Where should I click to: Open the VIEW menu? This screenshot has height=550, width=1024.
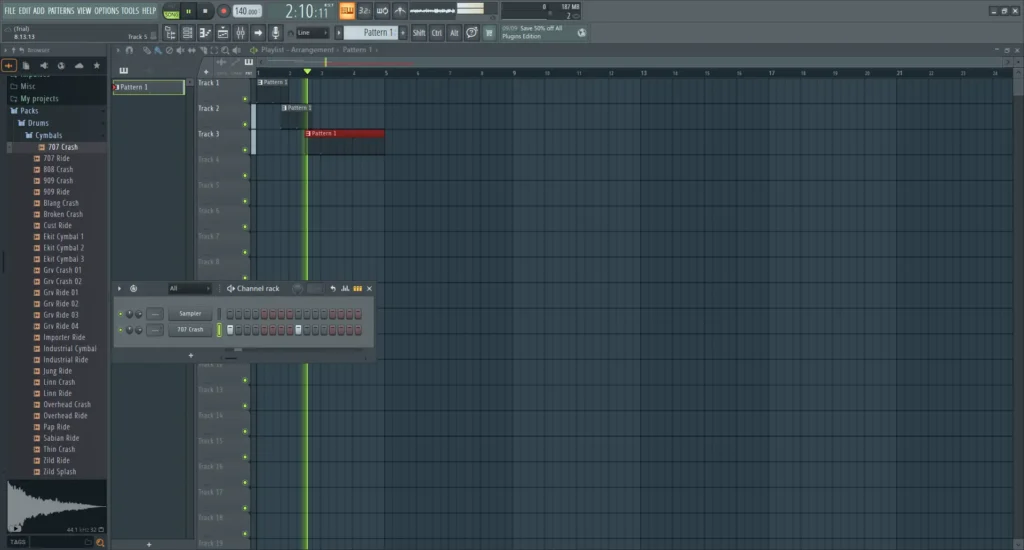pos(84,10)
